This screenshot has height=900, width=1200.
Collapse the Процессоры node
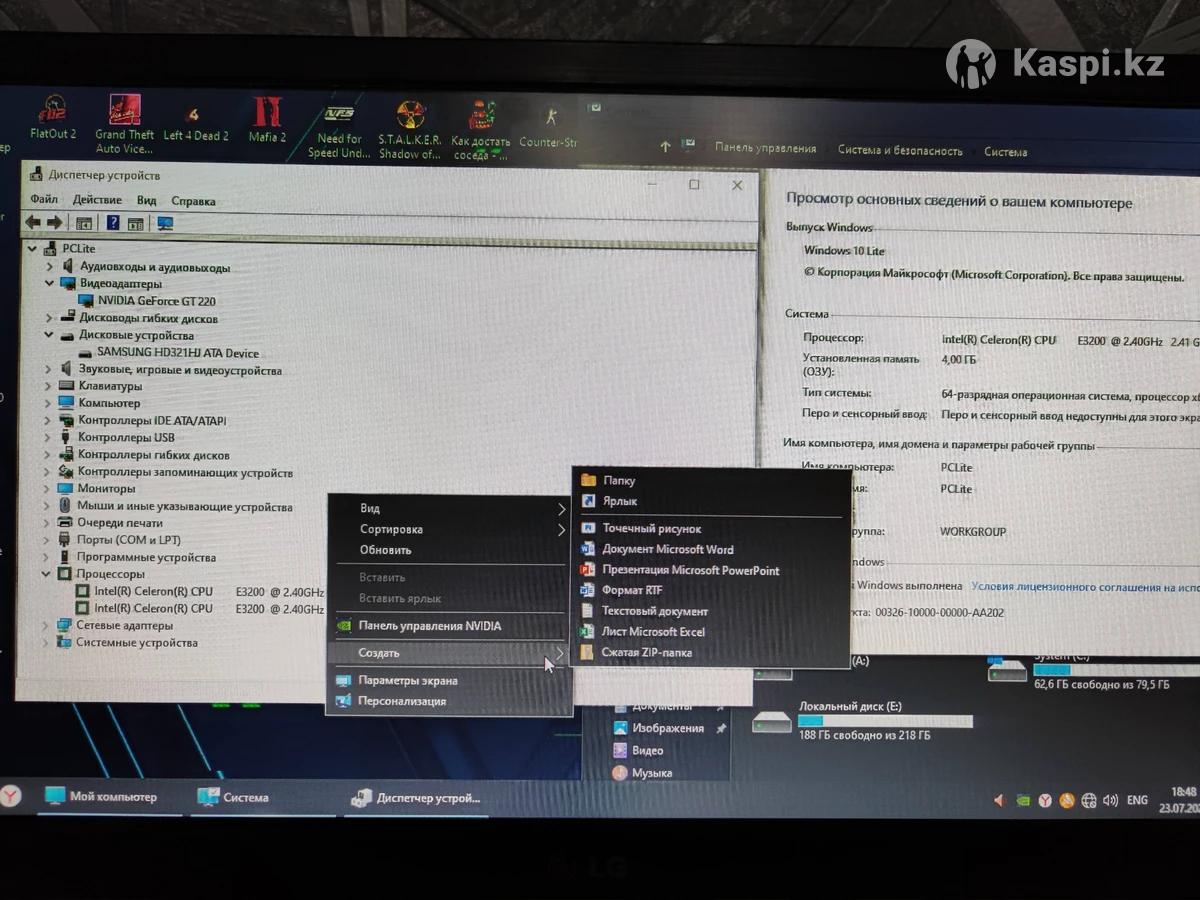tap(46, 574)
